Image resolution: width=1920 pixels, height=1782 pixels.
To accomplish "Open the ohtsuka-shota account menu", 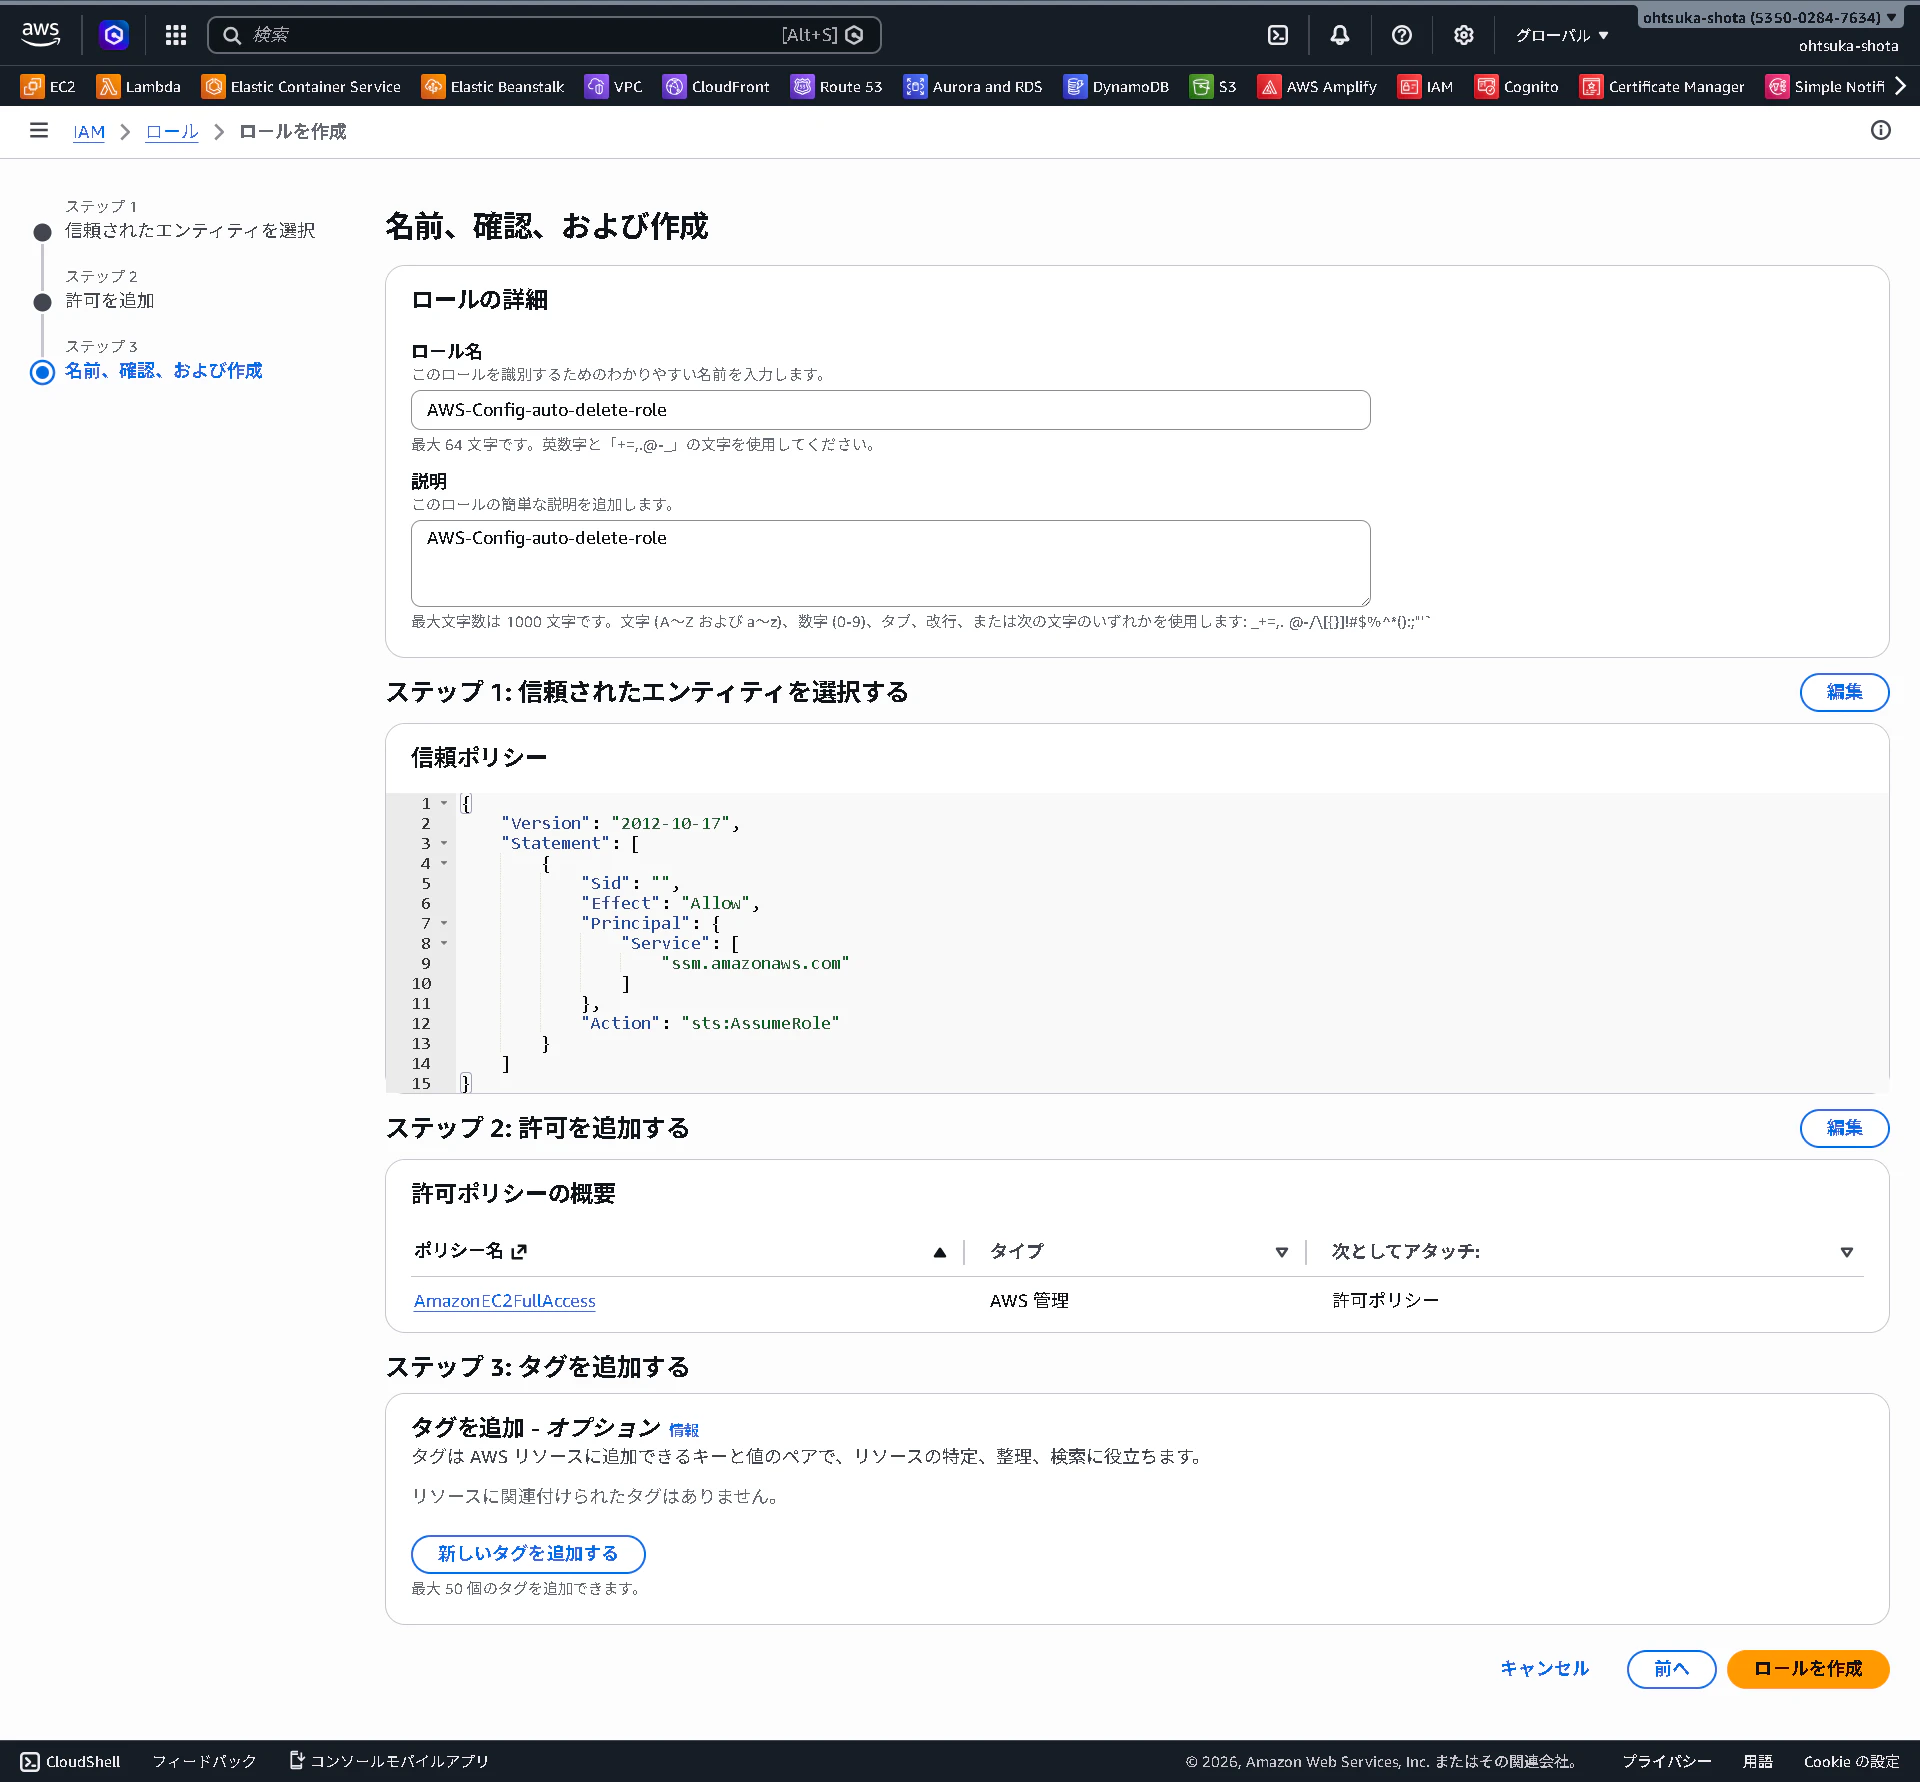I will 1770,18.
